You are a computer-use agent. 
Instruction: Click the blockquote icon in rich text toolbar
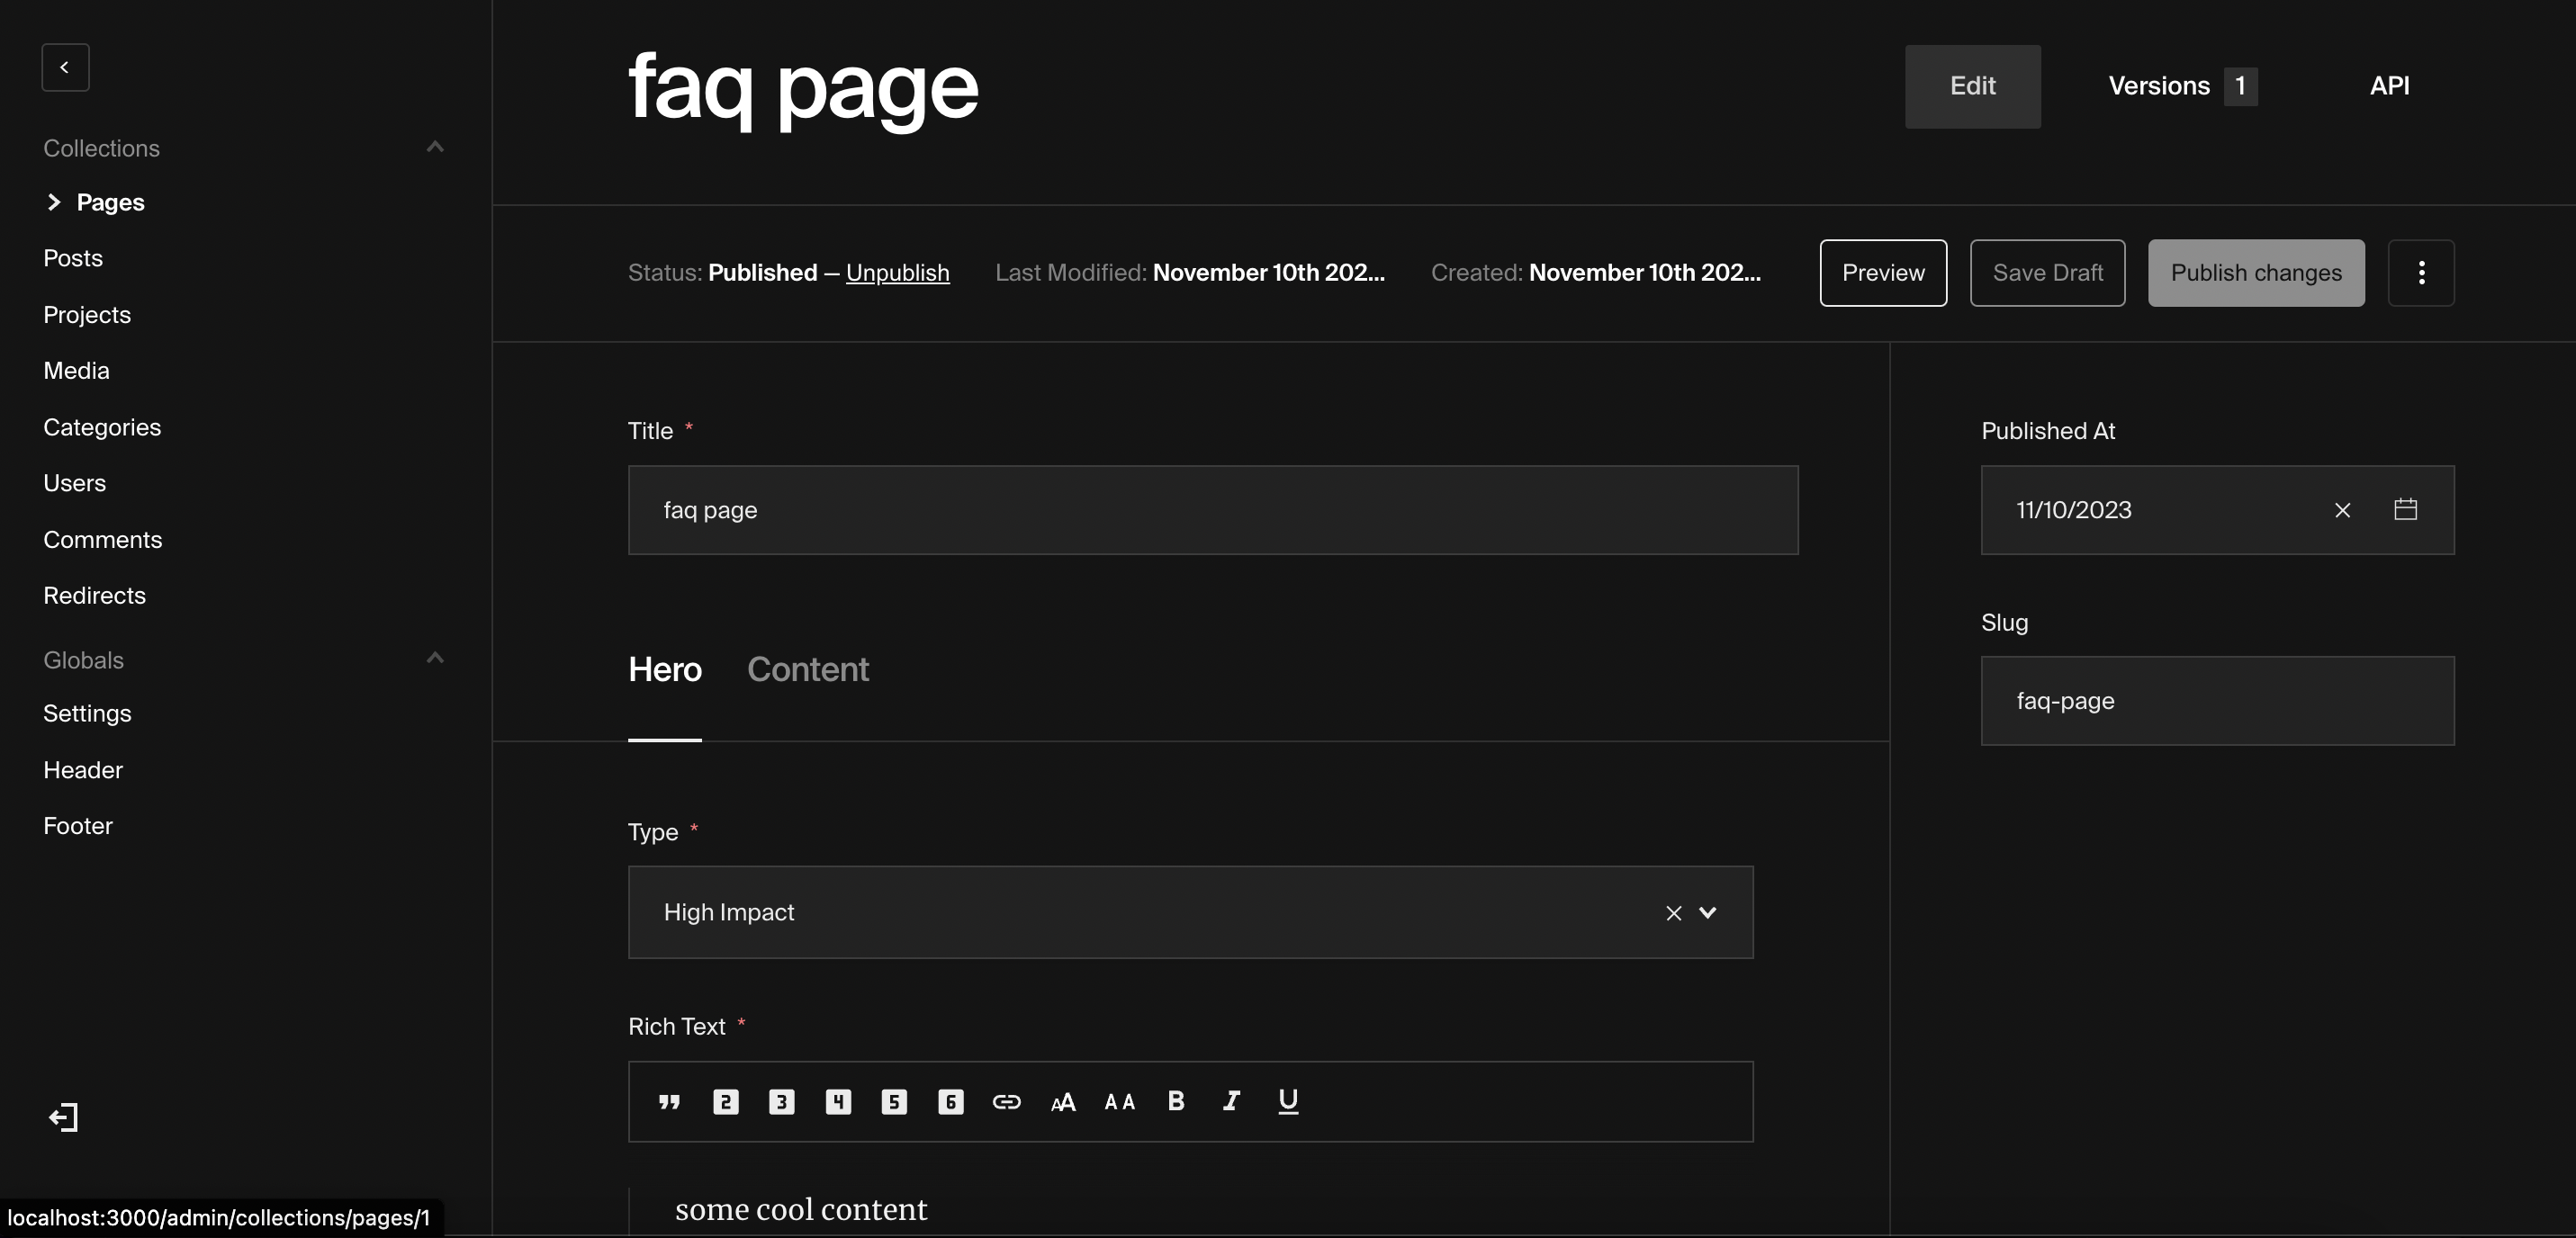pyautogui.click(x=669, y=1102)
